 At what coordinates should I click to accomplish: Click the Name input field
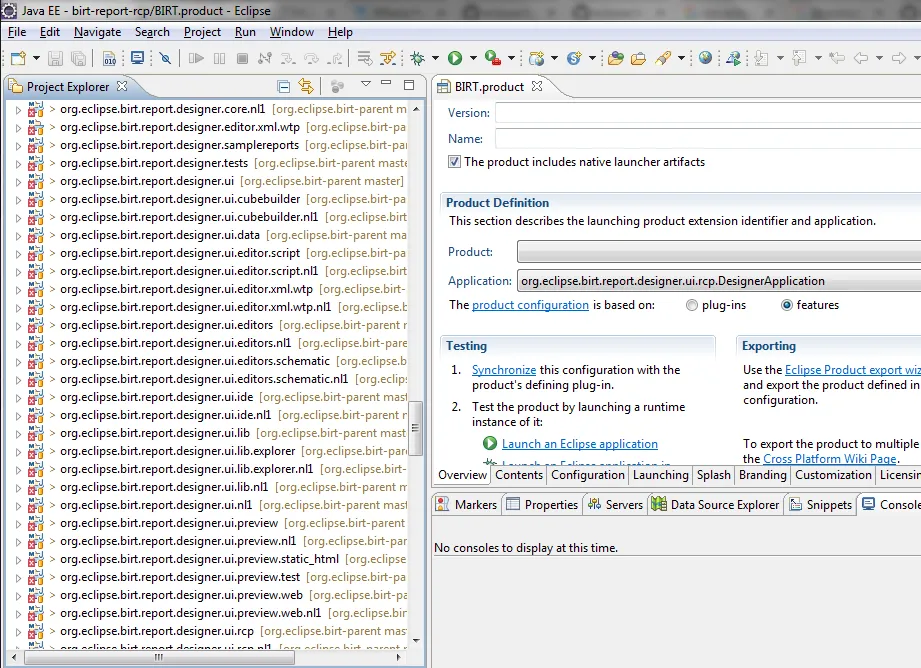coord(708,139)
